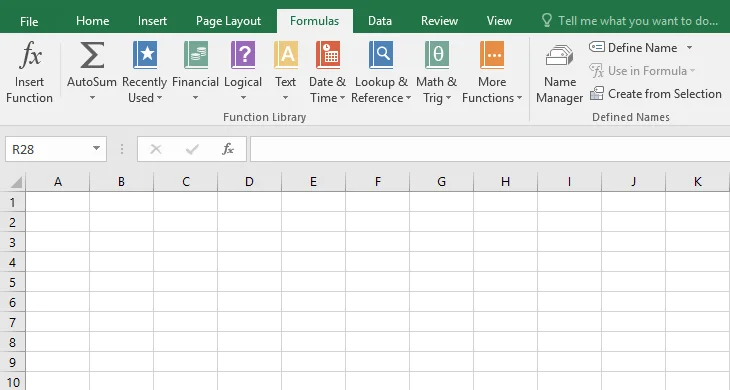Select the Formulas tab

(315, 21)
